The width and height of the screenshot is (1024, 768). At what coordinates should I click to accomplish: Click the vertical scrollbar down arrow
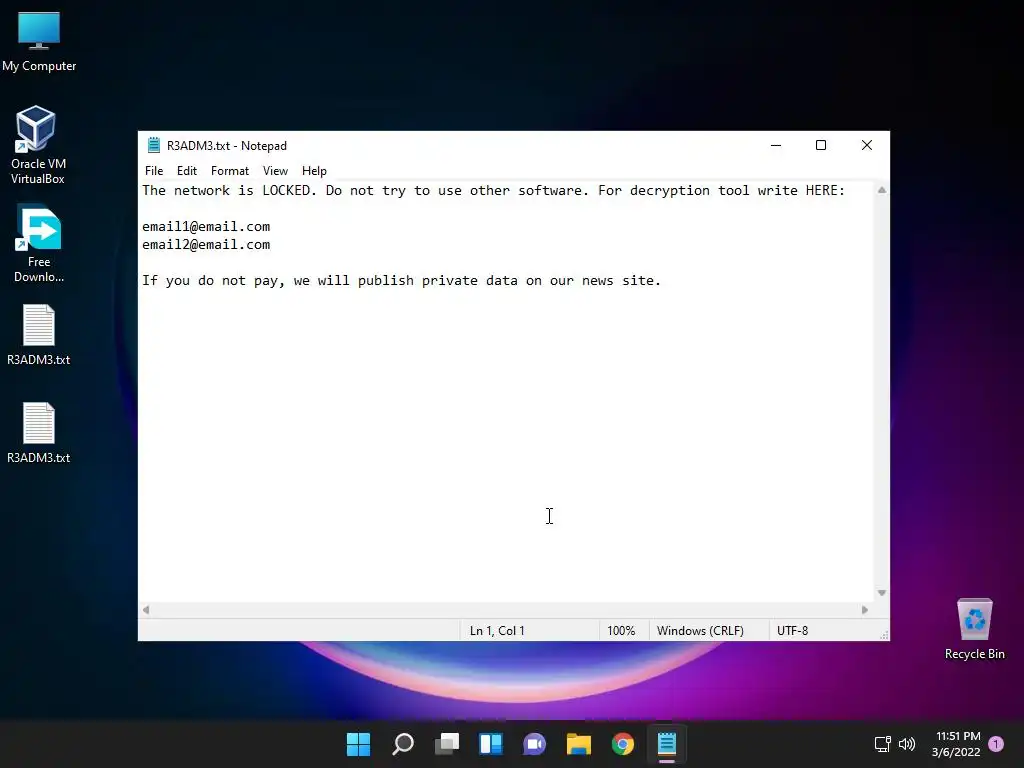pos(882,593)
